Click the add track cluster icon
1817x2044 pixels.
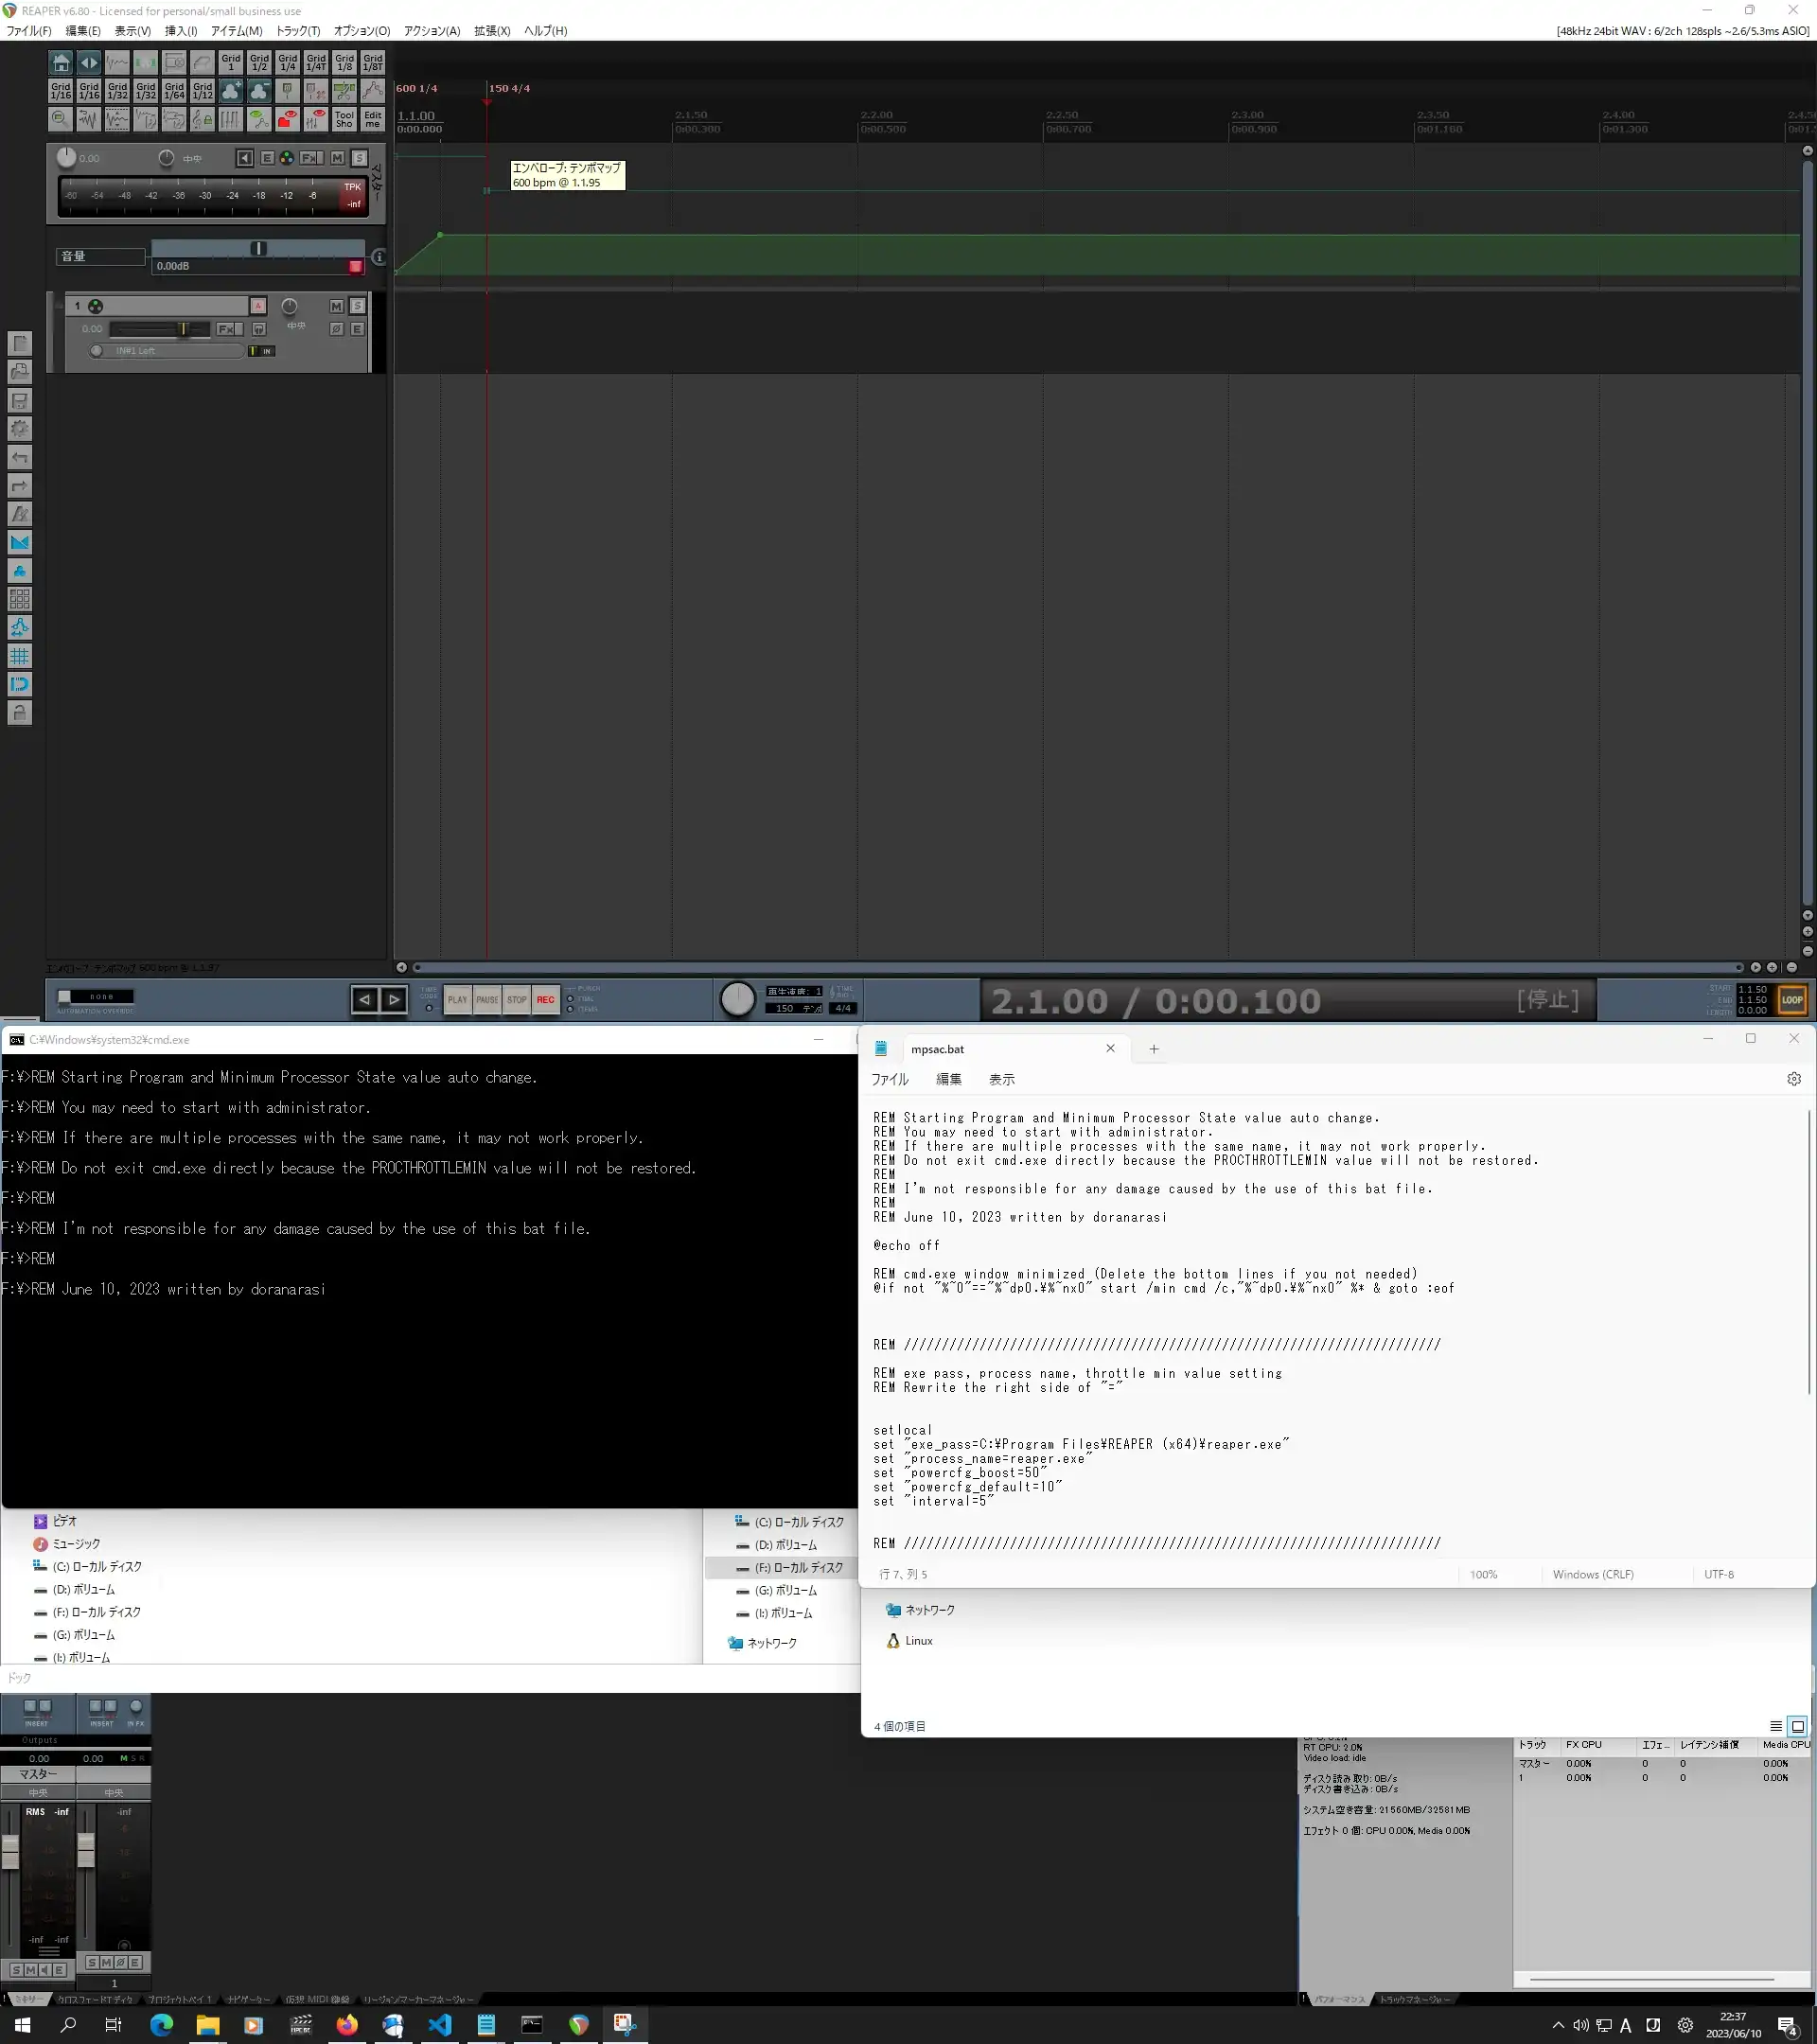231,91
